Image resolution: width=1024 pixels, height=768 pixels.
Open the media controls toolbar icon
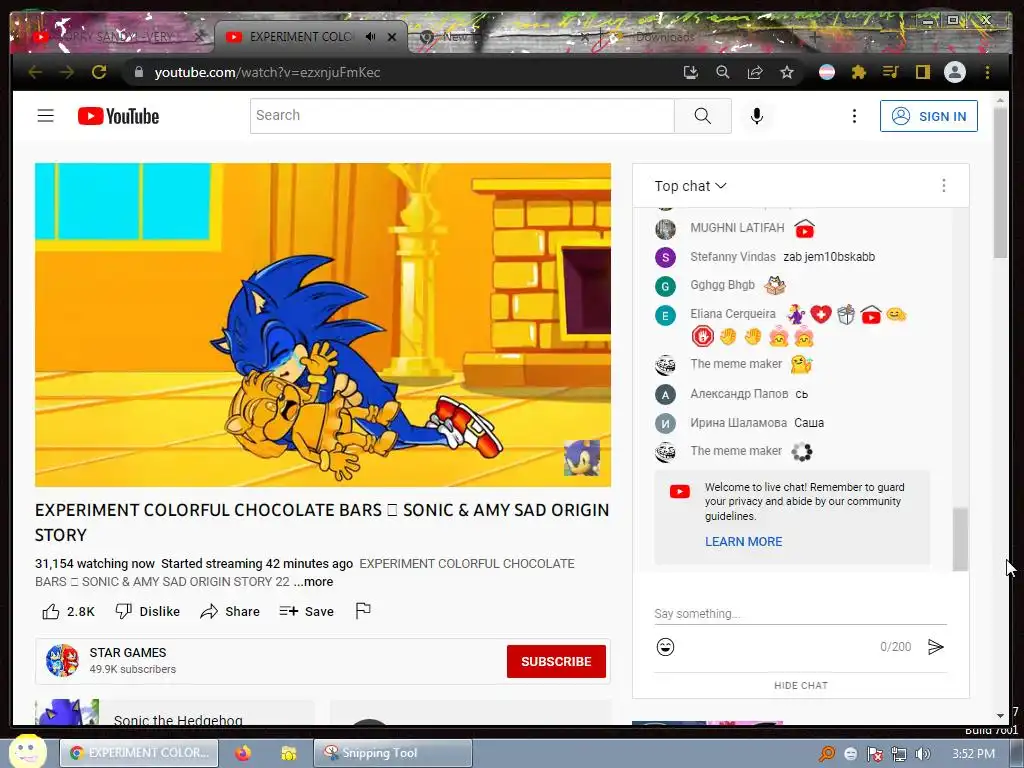coord(890,72)
